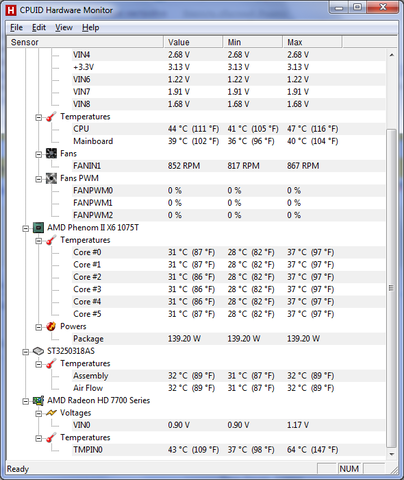The image size is (404, 480).
Task: Open the Edit menu
Action: (39, 28)
